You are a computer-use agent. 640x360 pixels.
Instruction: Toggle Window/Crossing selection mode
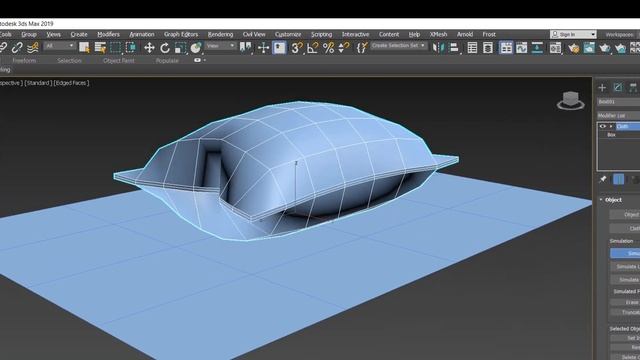(x=131, y=48)
